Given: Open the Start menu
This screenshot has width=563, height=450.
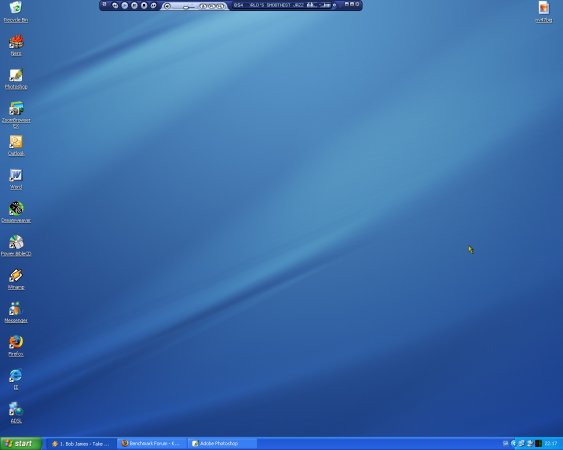Looking at the screenshot, I should pyautogui.click(x=21, y=444).
